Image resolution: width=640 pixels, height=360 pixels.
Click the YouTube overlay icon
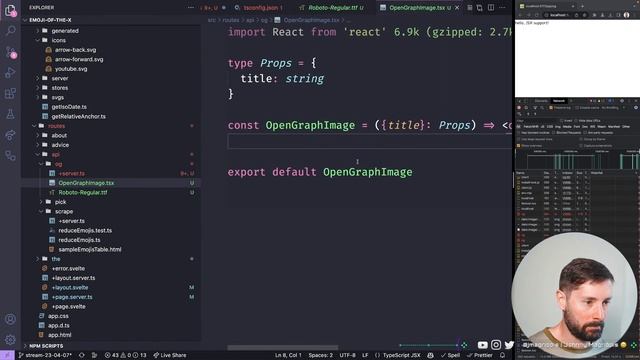point(482,345)
